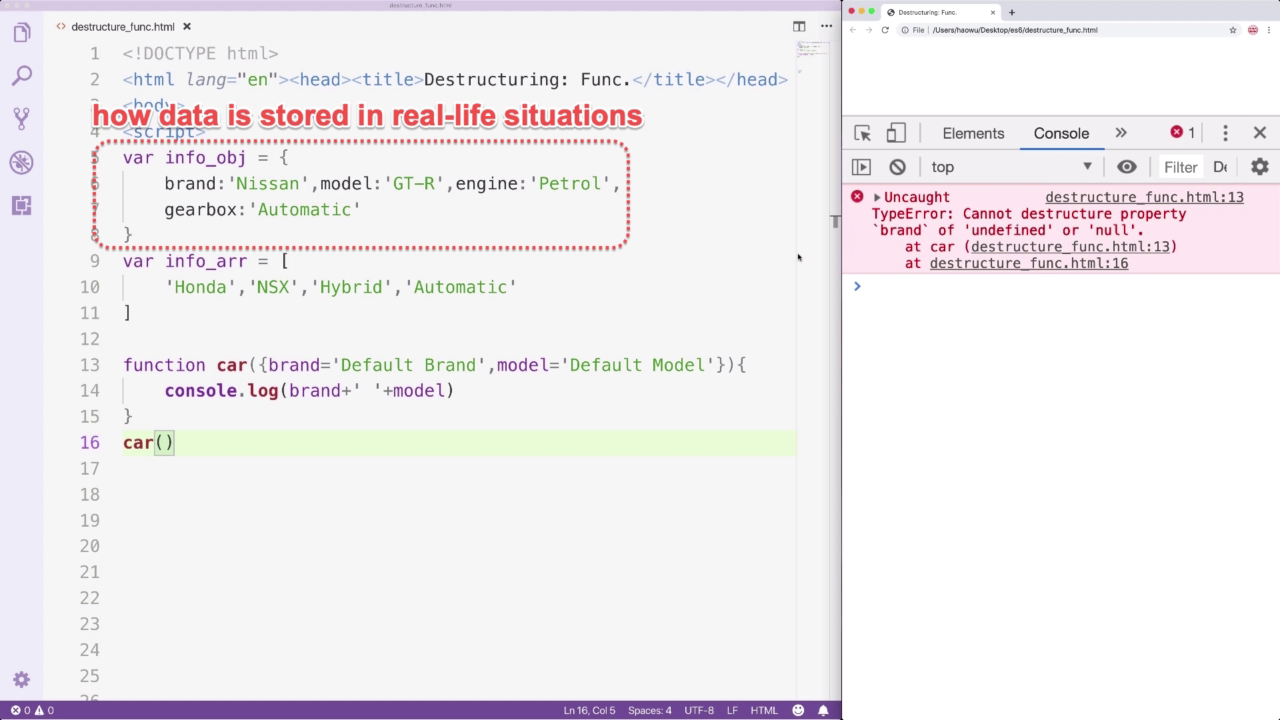Click the DevTools error count badge
The height and width of the screenshot is (720, 1280).
point(1183,132)
